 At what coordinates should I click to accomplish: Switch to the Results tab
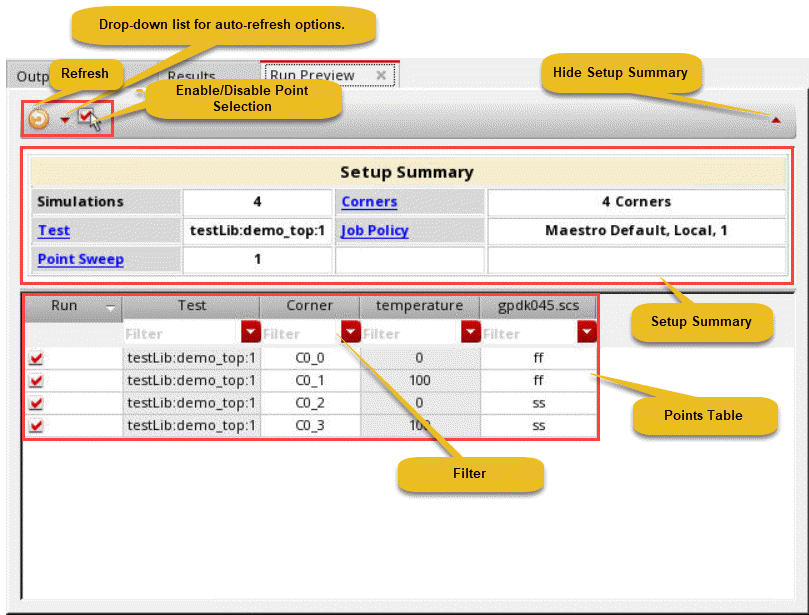point(191,76)
